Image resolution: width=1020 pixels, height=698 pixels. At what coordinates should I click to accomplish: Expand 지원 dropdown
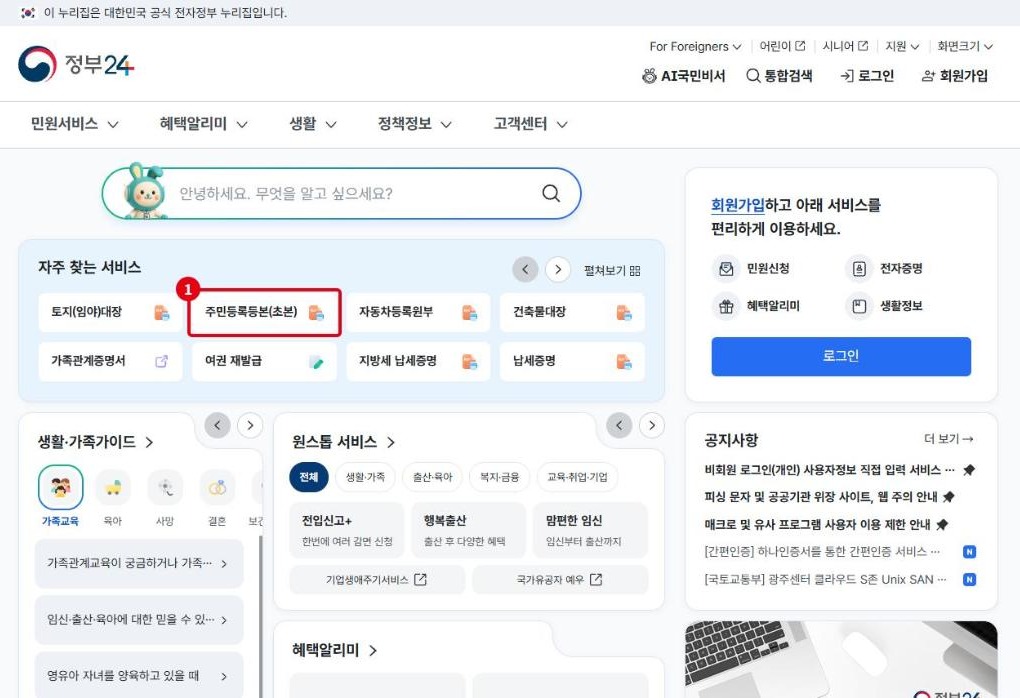click(902, 46)
